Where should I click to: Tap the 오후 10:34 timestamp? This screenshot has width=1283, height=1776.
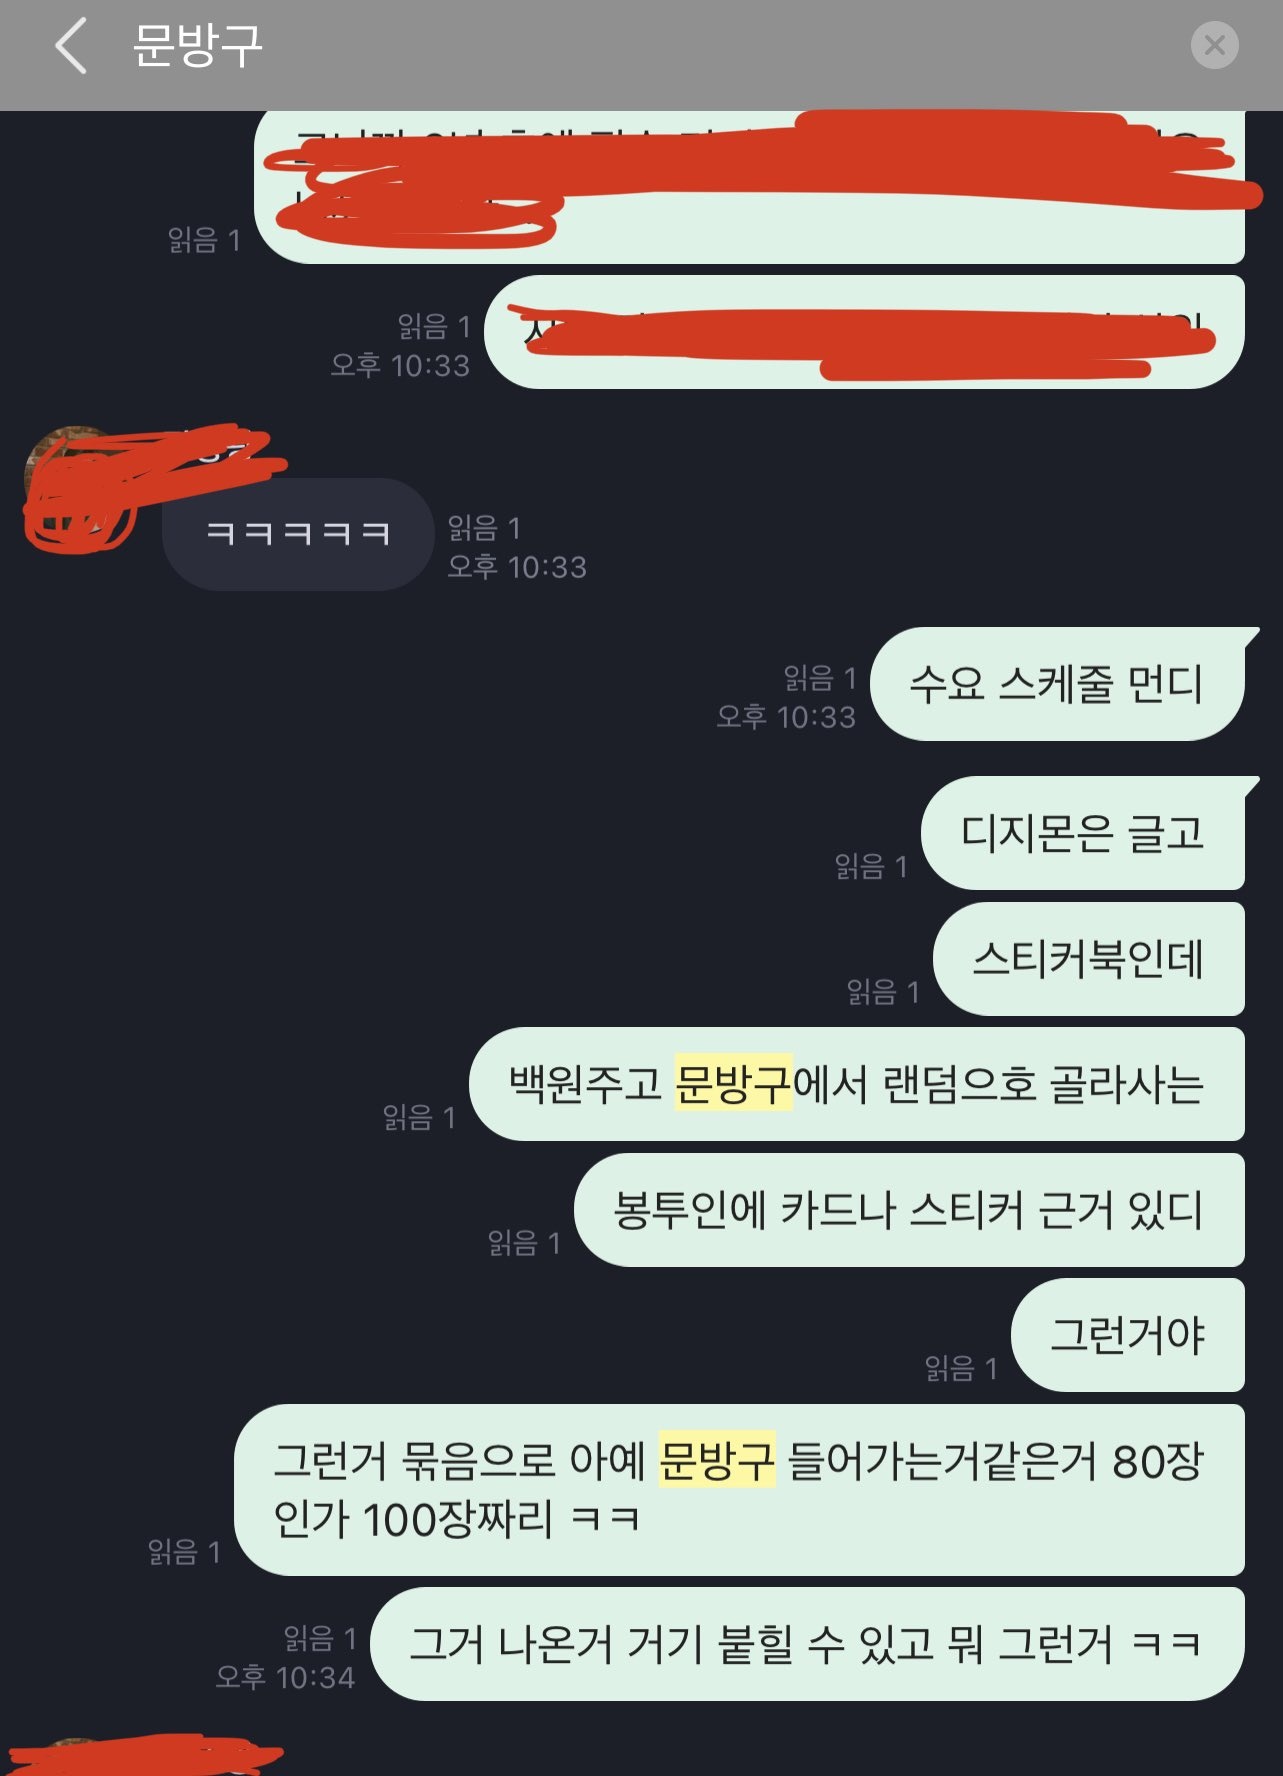click(x=285, y=1677)
